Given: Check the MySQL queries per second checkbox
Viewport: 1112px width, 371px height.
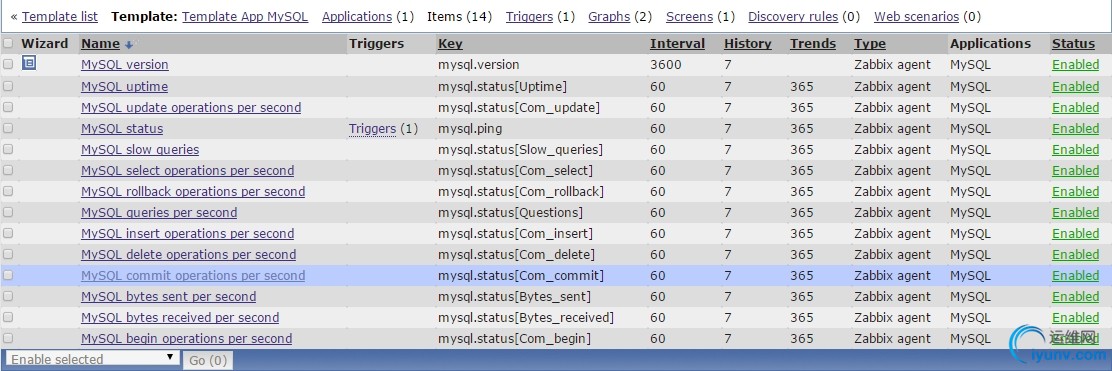Looking at the screenshot, I should [x=8, y=212].
